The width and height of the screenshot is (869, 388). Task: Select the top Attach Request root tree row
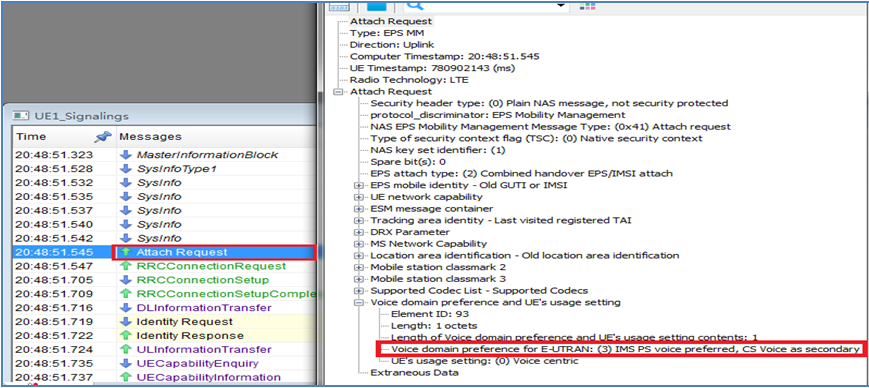[x=391, y=21]
